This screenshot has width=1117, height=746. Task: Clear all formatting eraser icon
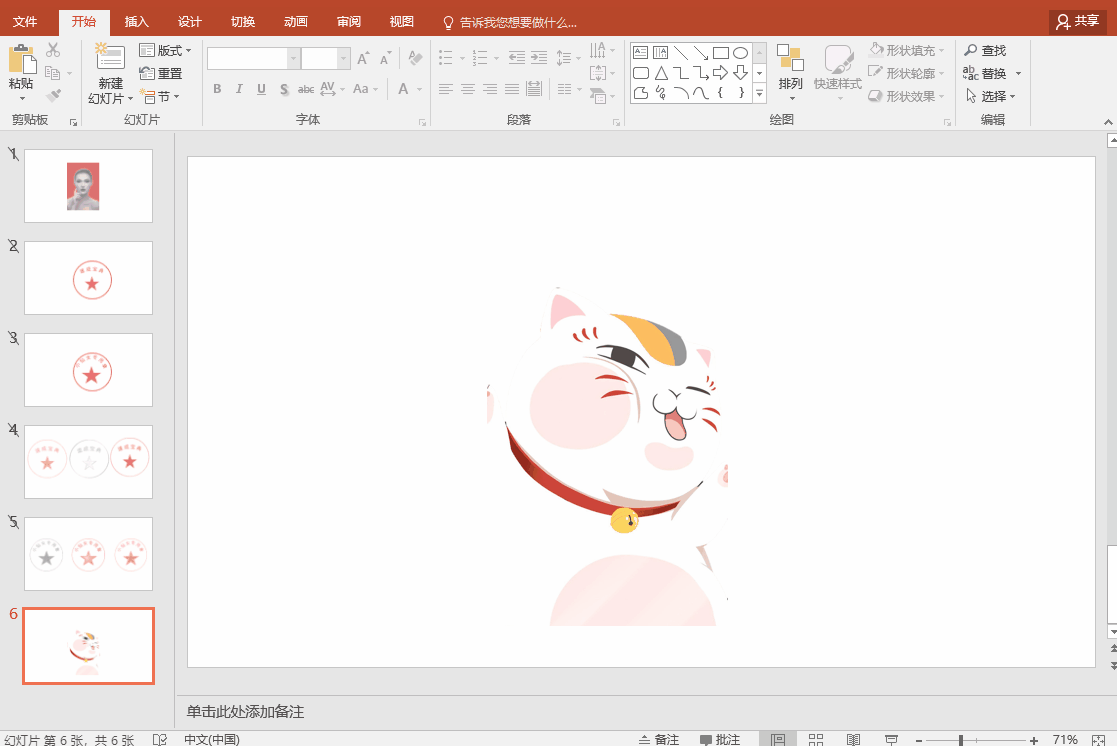415,58
